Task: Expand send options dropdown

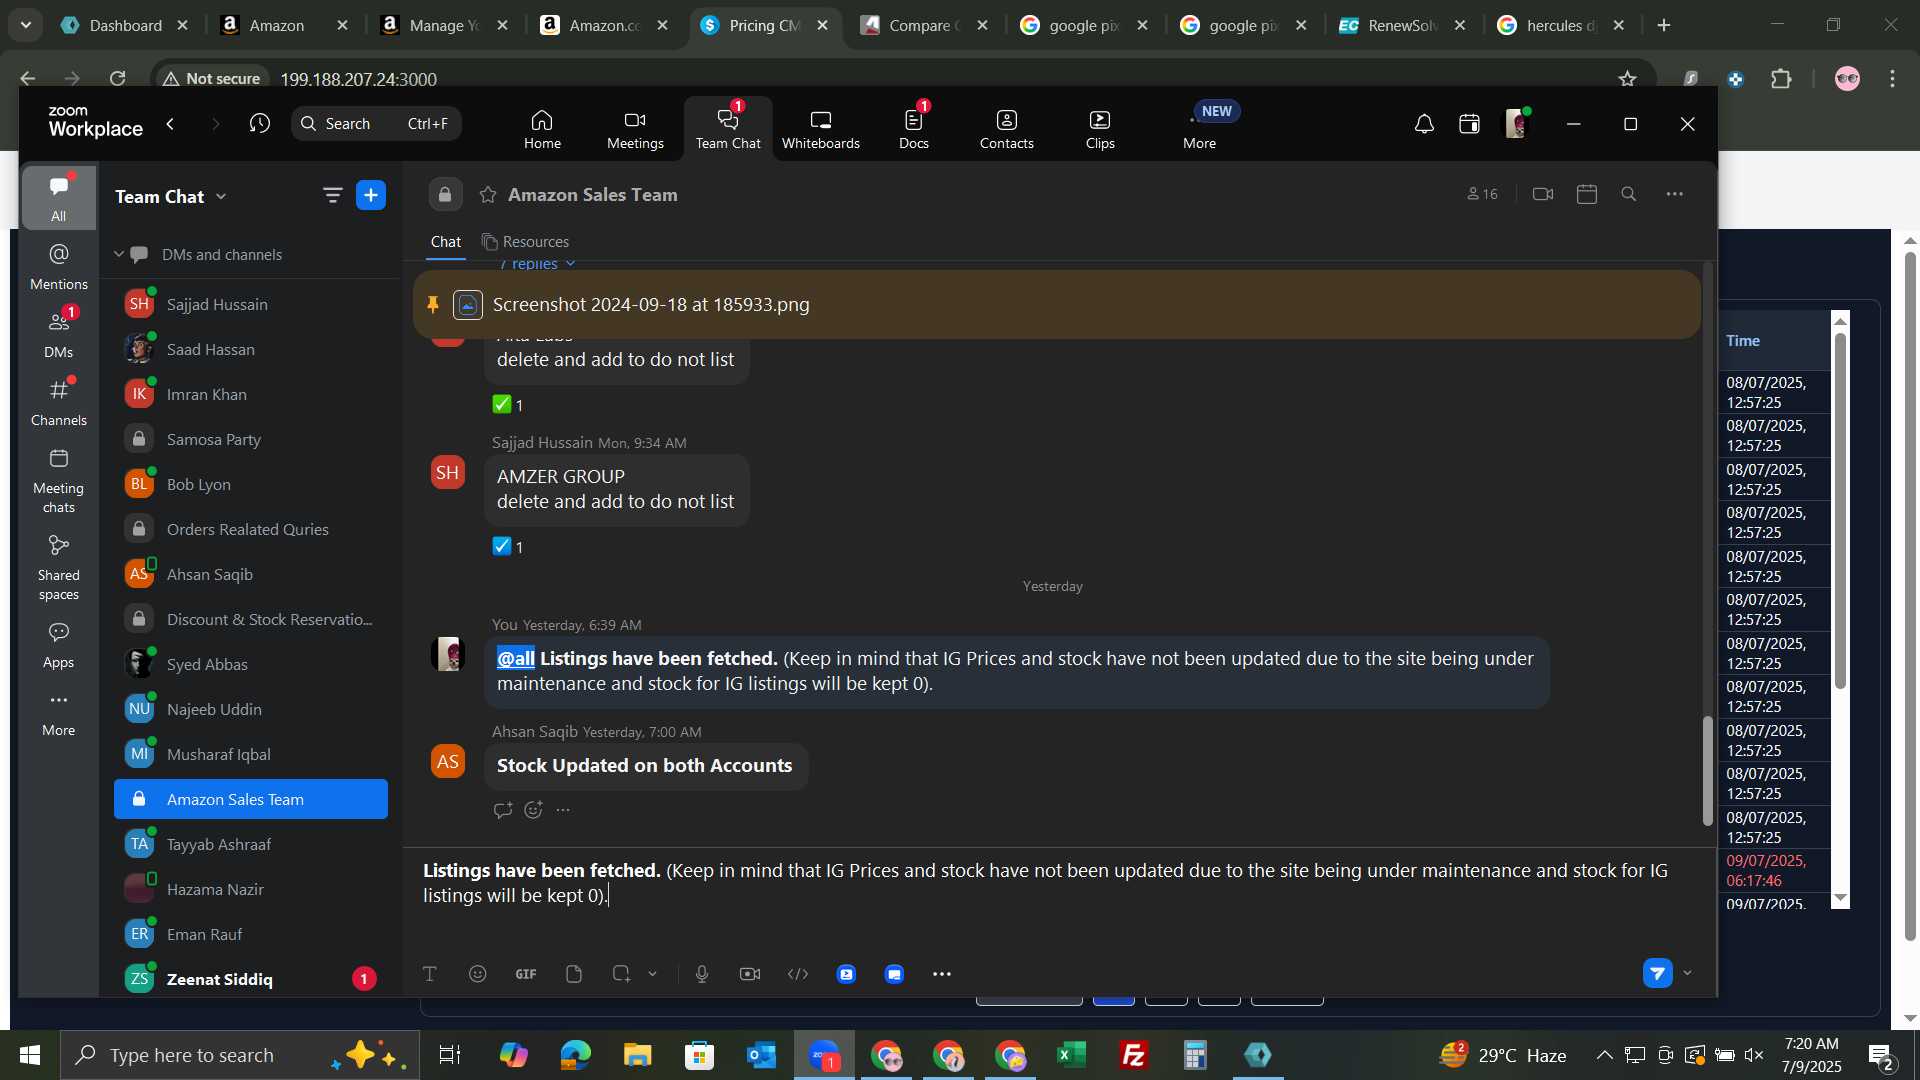Action: point(1688,973)
